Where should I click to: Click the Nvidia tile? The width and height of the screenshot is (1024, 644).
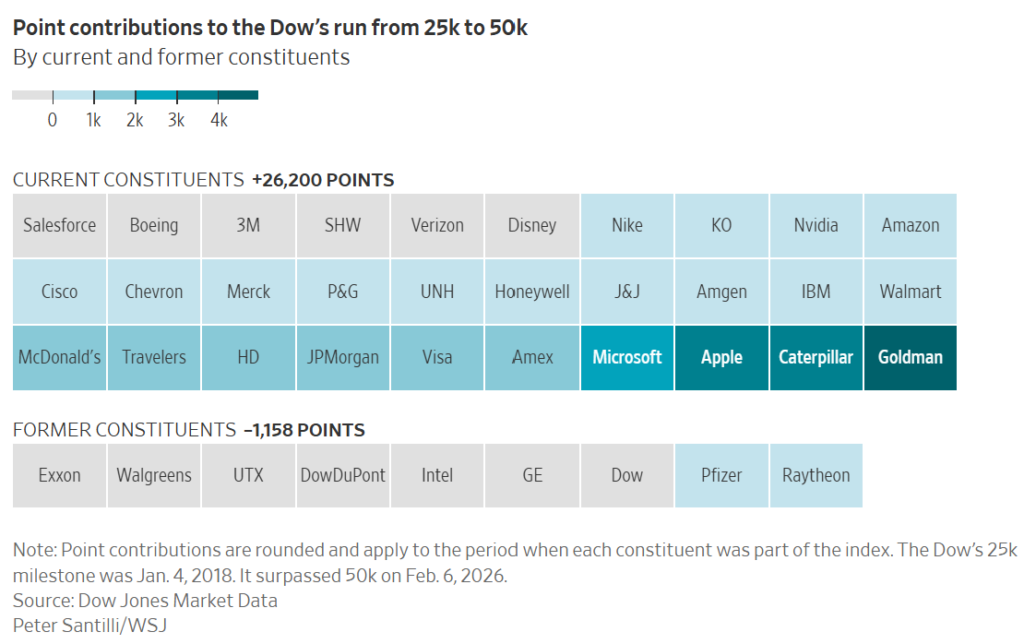(816, 225)
